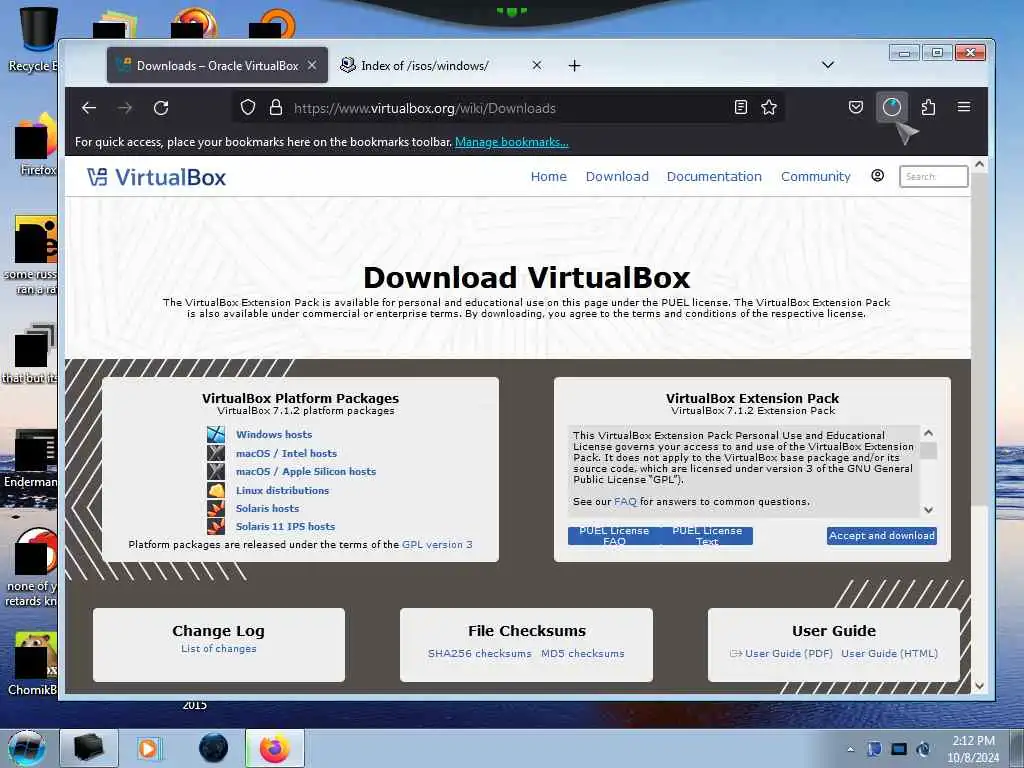Reload the VirtualBox downloads page
The width and height of the screenshot is (1024, 768).
[161, 108]
